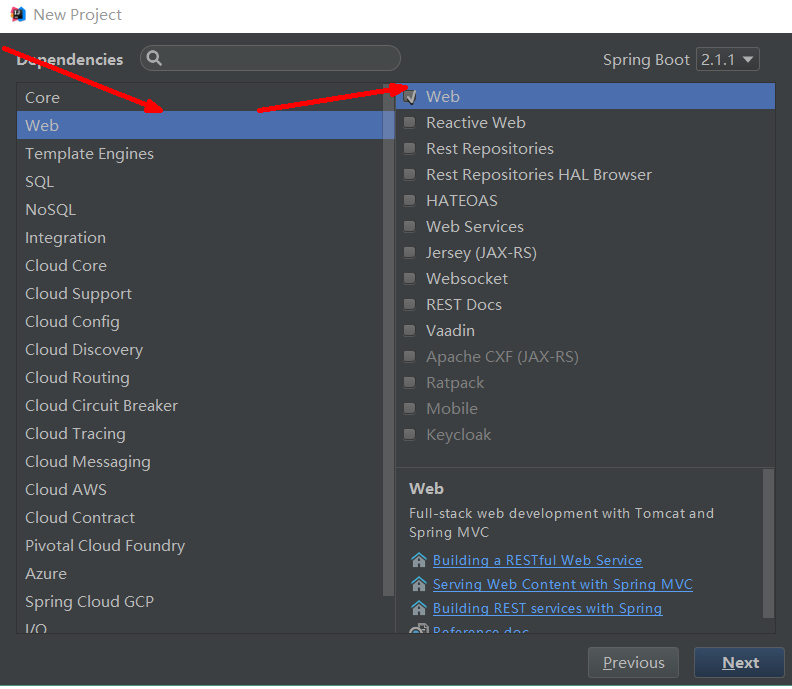Click the description panel vertical scrollbar
Screen dimensions: 792x689
[768, 544]
